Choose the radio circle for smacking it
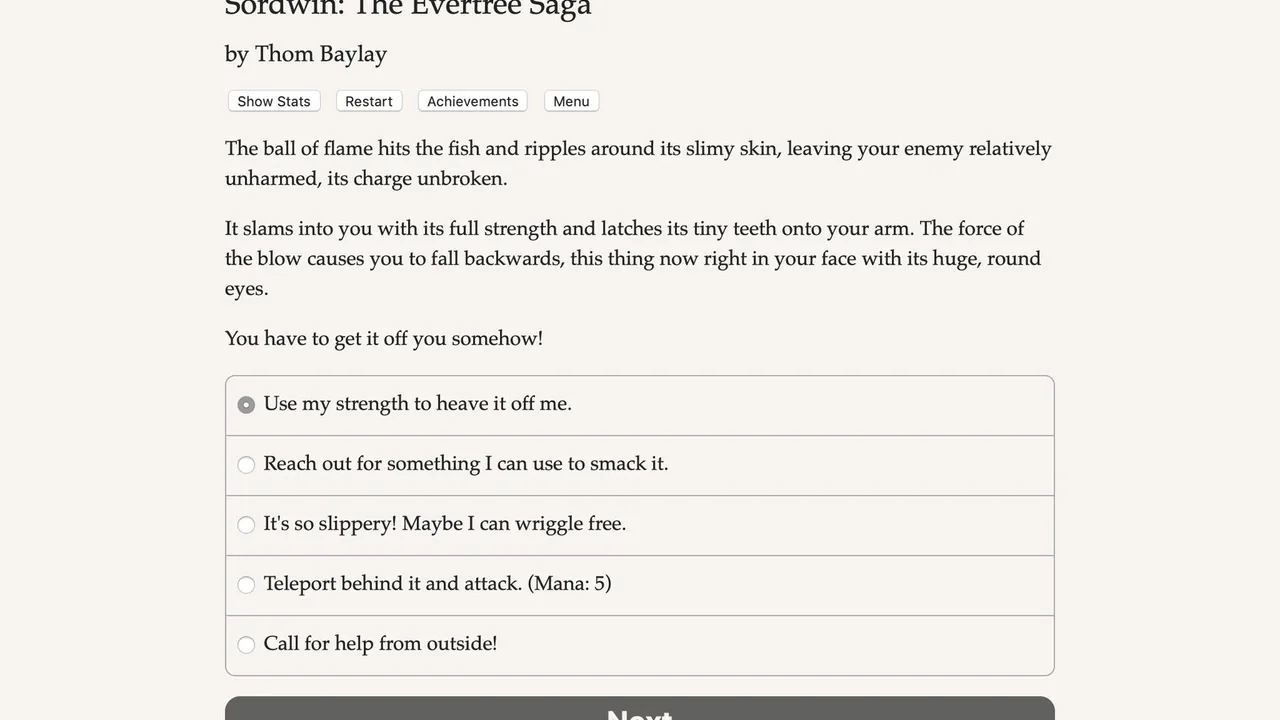Viewport: 1280px width, 720px height. [246, 465]
